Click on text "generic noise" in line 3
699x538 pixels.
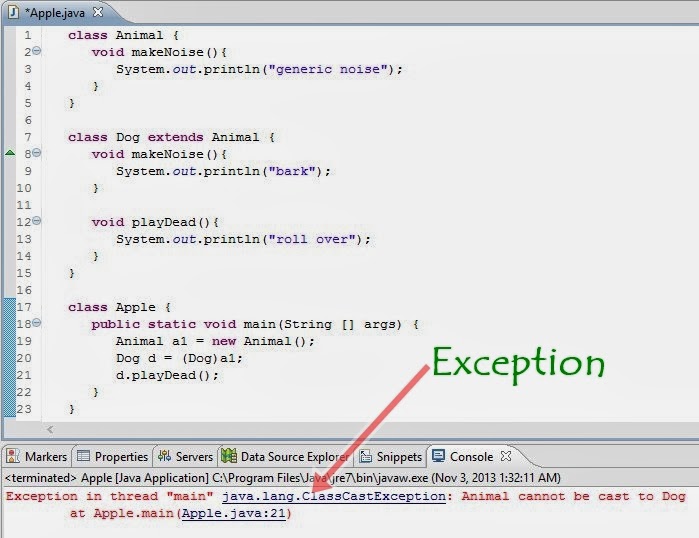point(328,70)
